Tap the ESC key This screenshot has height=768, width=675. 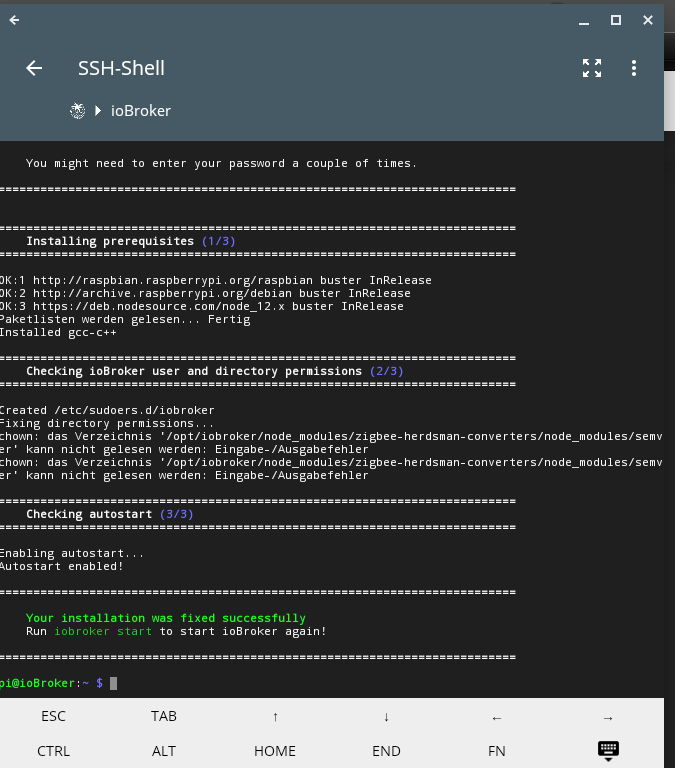click(53, 716)
